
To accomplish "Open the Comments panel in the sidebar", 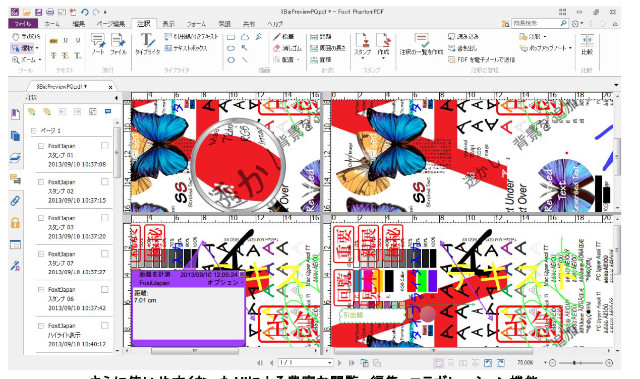I will coord(15,179).
